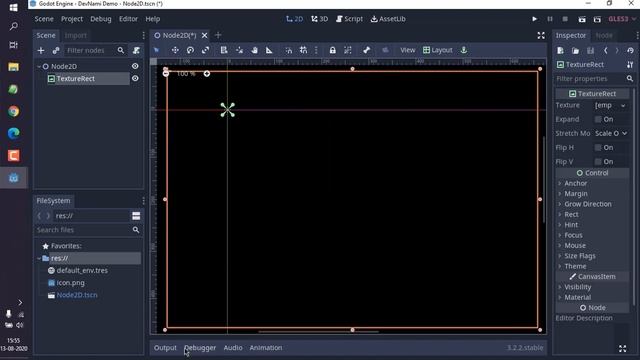The height and width of the screenshot is (360, 640).
Task: Activate the Ruler Mode tool
Action: 269,50
